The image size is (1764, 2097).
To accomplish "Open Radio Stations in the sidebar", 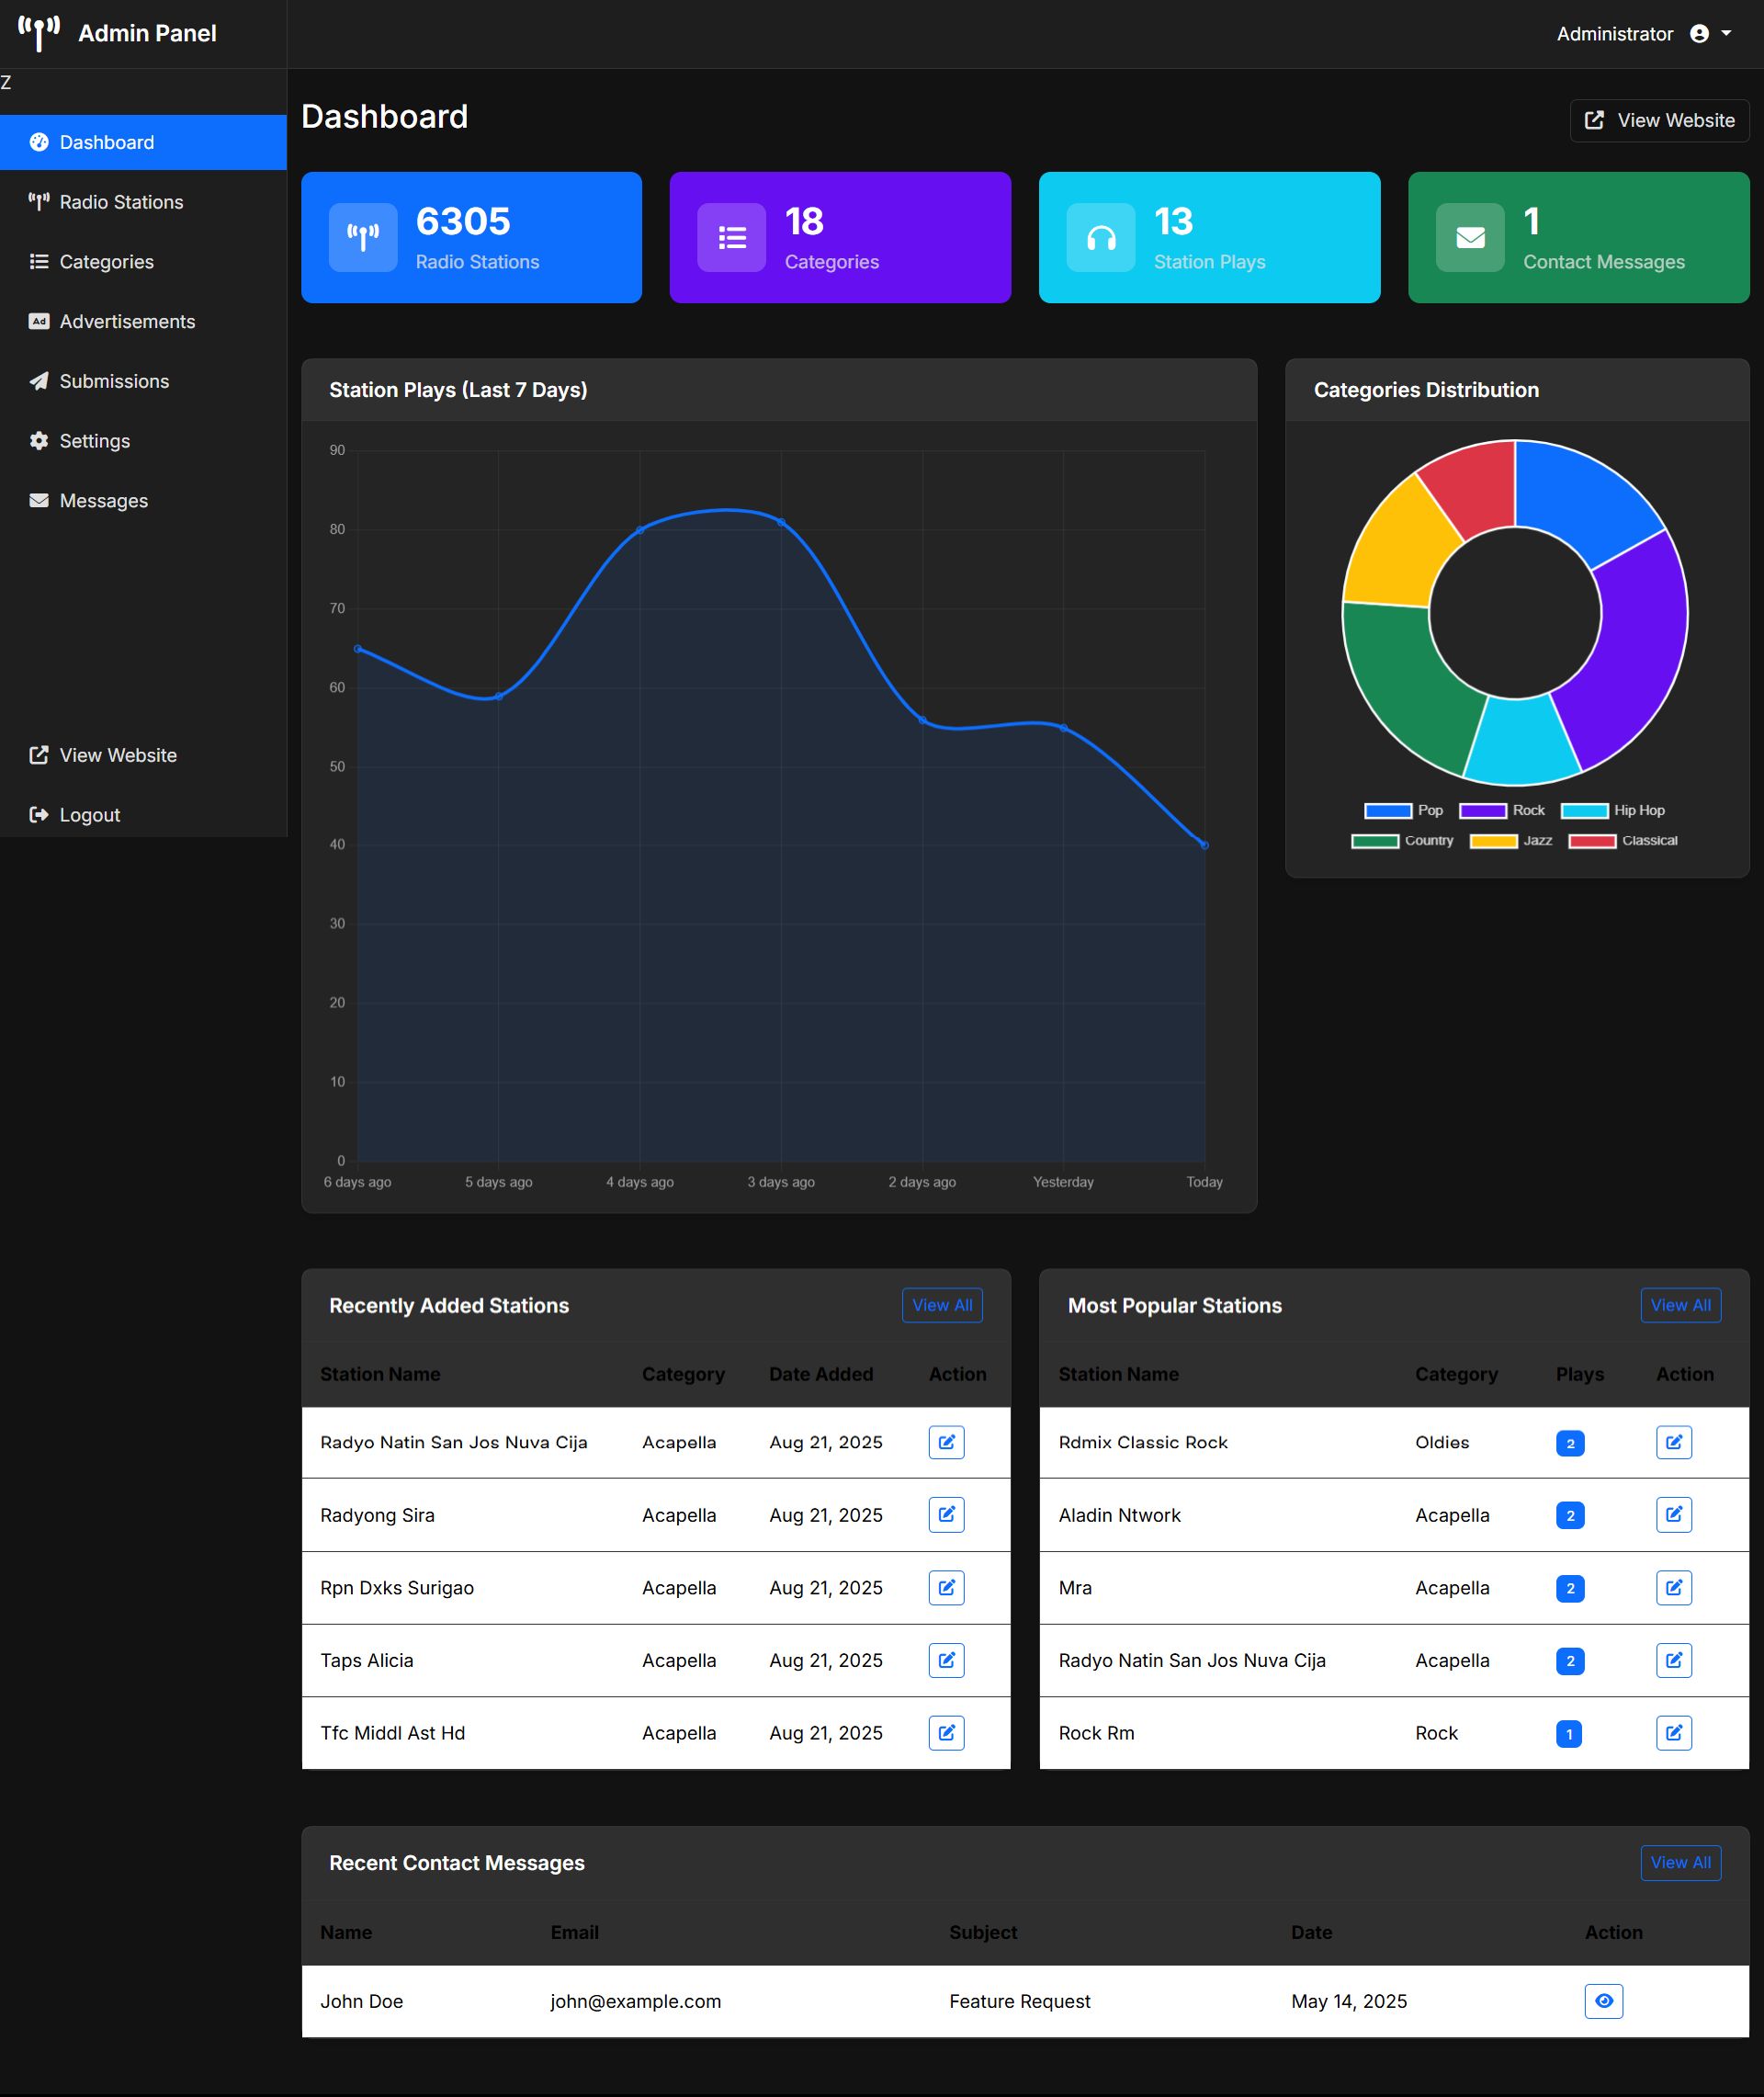I will pyautogui.click(x=121, y=202).
